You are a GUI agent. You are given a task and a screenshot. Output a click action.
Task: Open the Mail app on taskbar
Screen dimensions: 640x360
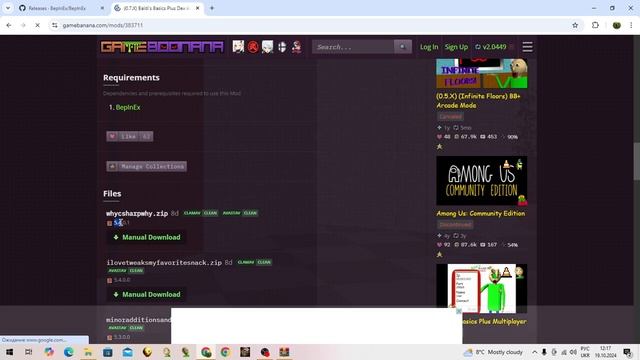(128, 352)
